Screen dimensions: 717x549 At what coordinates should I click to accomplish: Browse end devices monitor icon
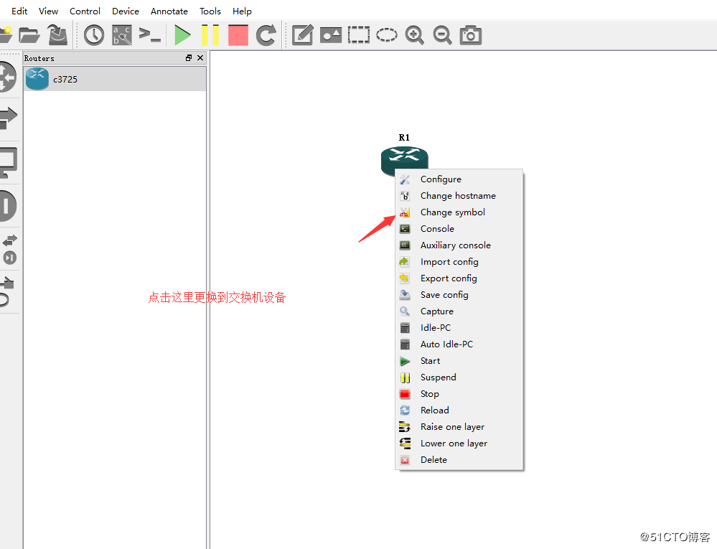8,163
